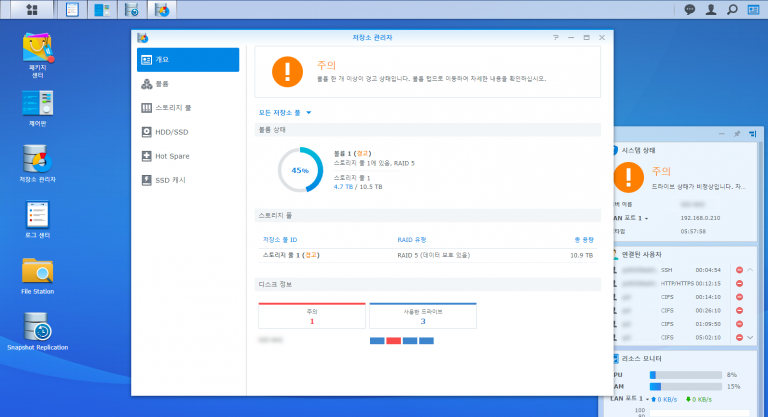Open the user options icon
The width and height of the screenshot is (768, 417).
pos(711,9)
